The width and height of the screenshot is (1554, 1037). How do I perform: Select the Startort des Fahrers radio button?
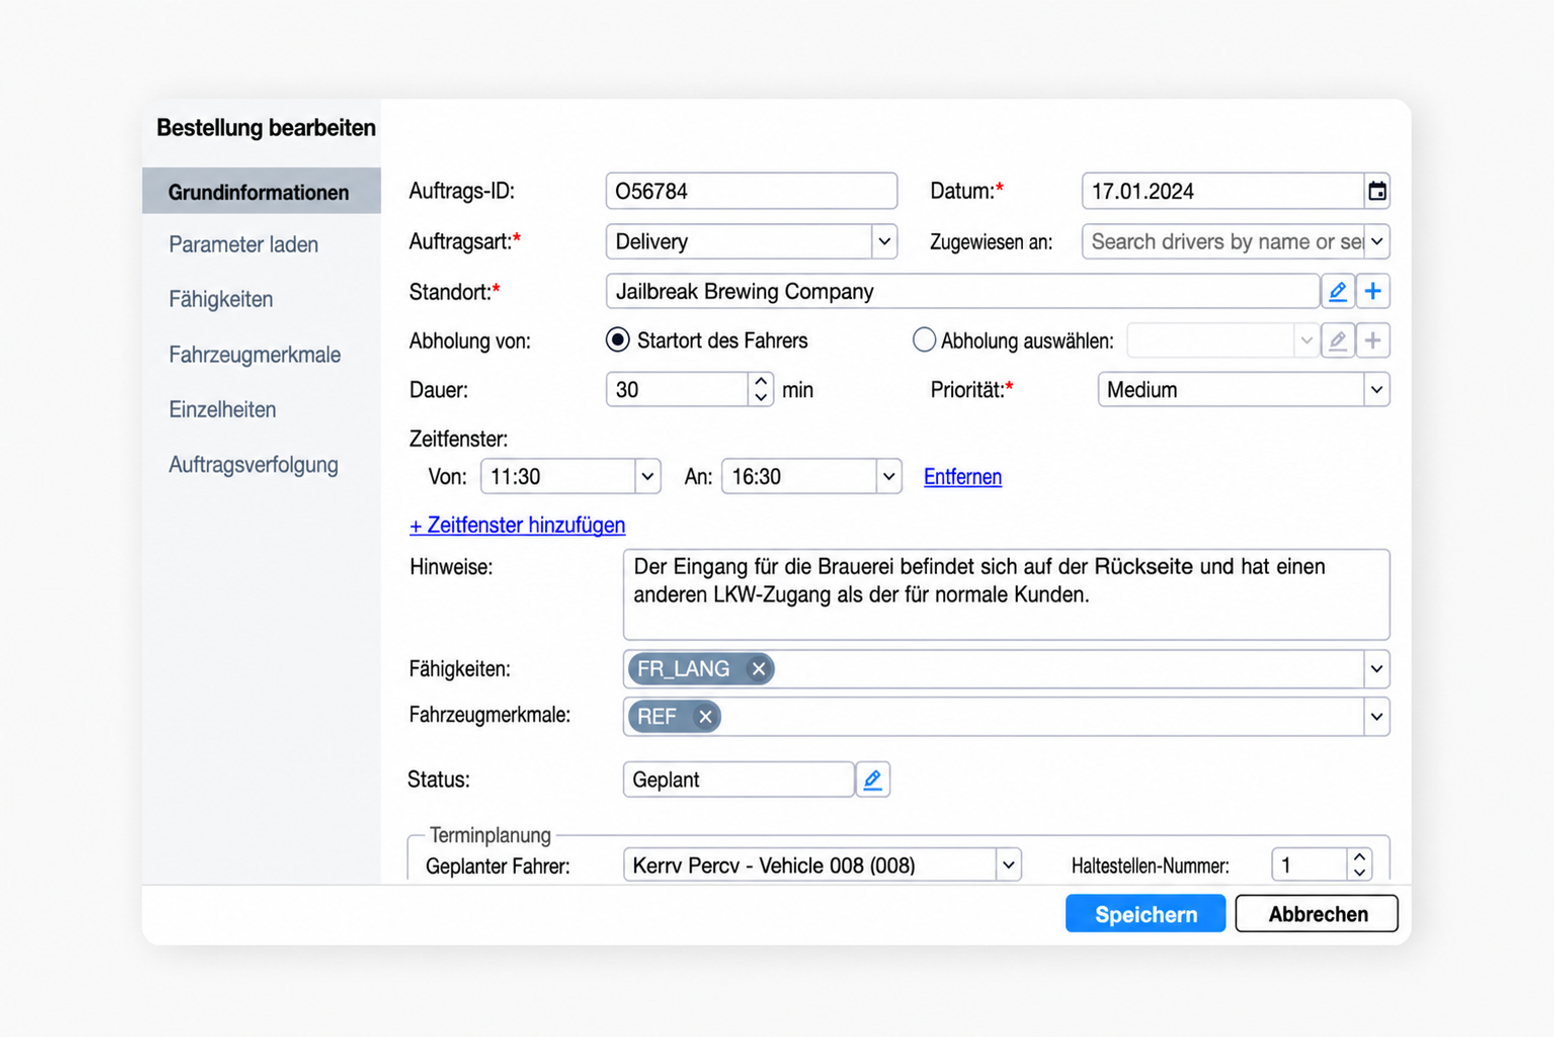(x=618, y=340)
